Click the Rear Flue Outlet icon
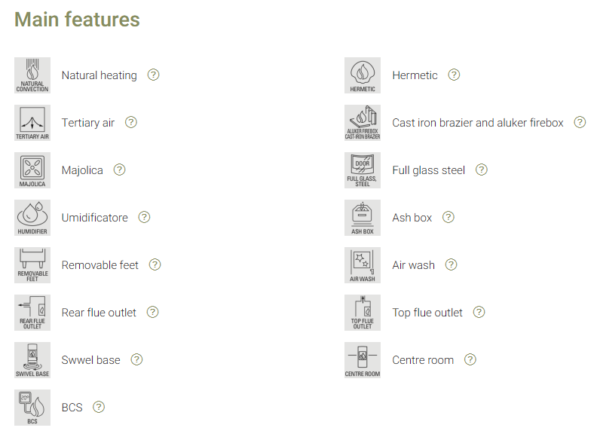 tap(32, 312)
